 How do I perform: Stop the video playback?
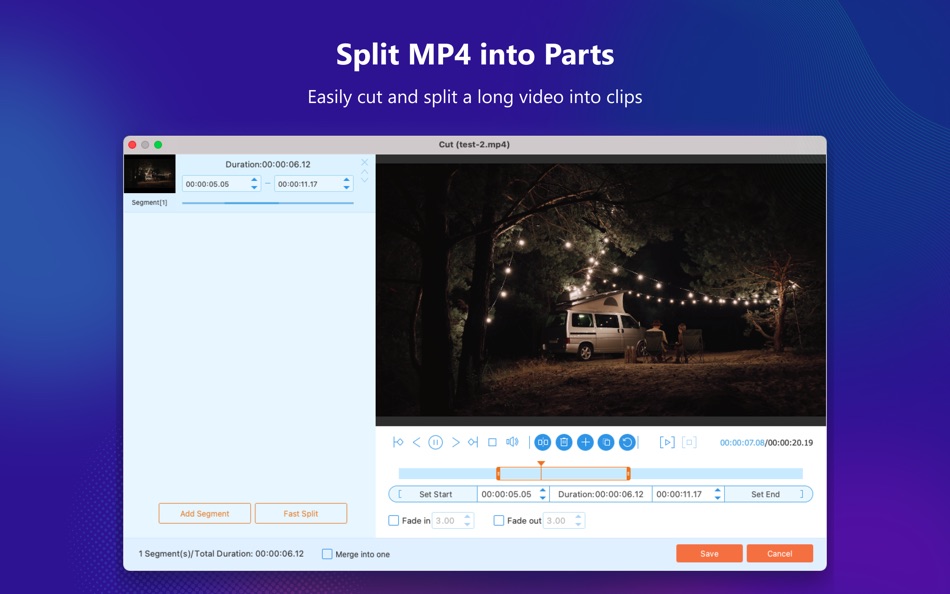492,442
